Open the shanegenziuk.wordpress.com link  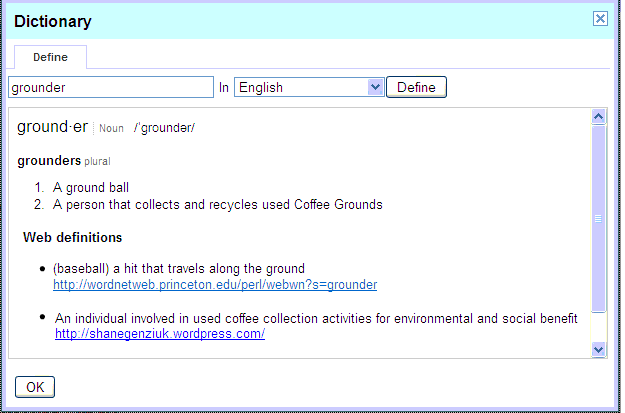160,334
